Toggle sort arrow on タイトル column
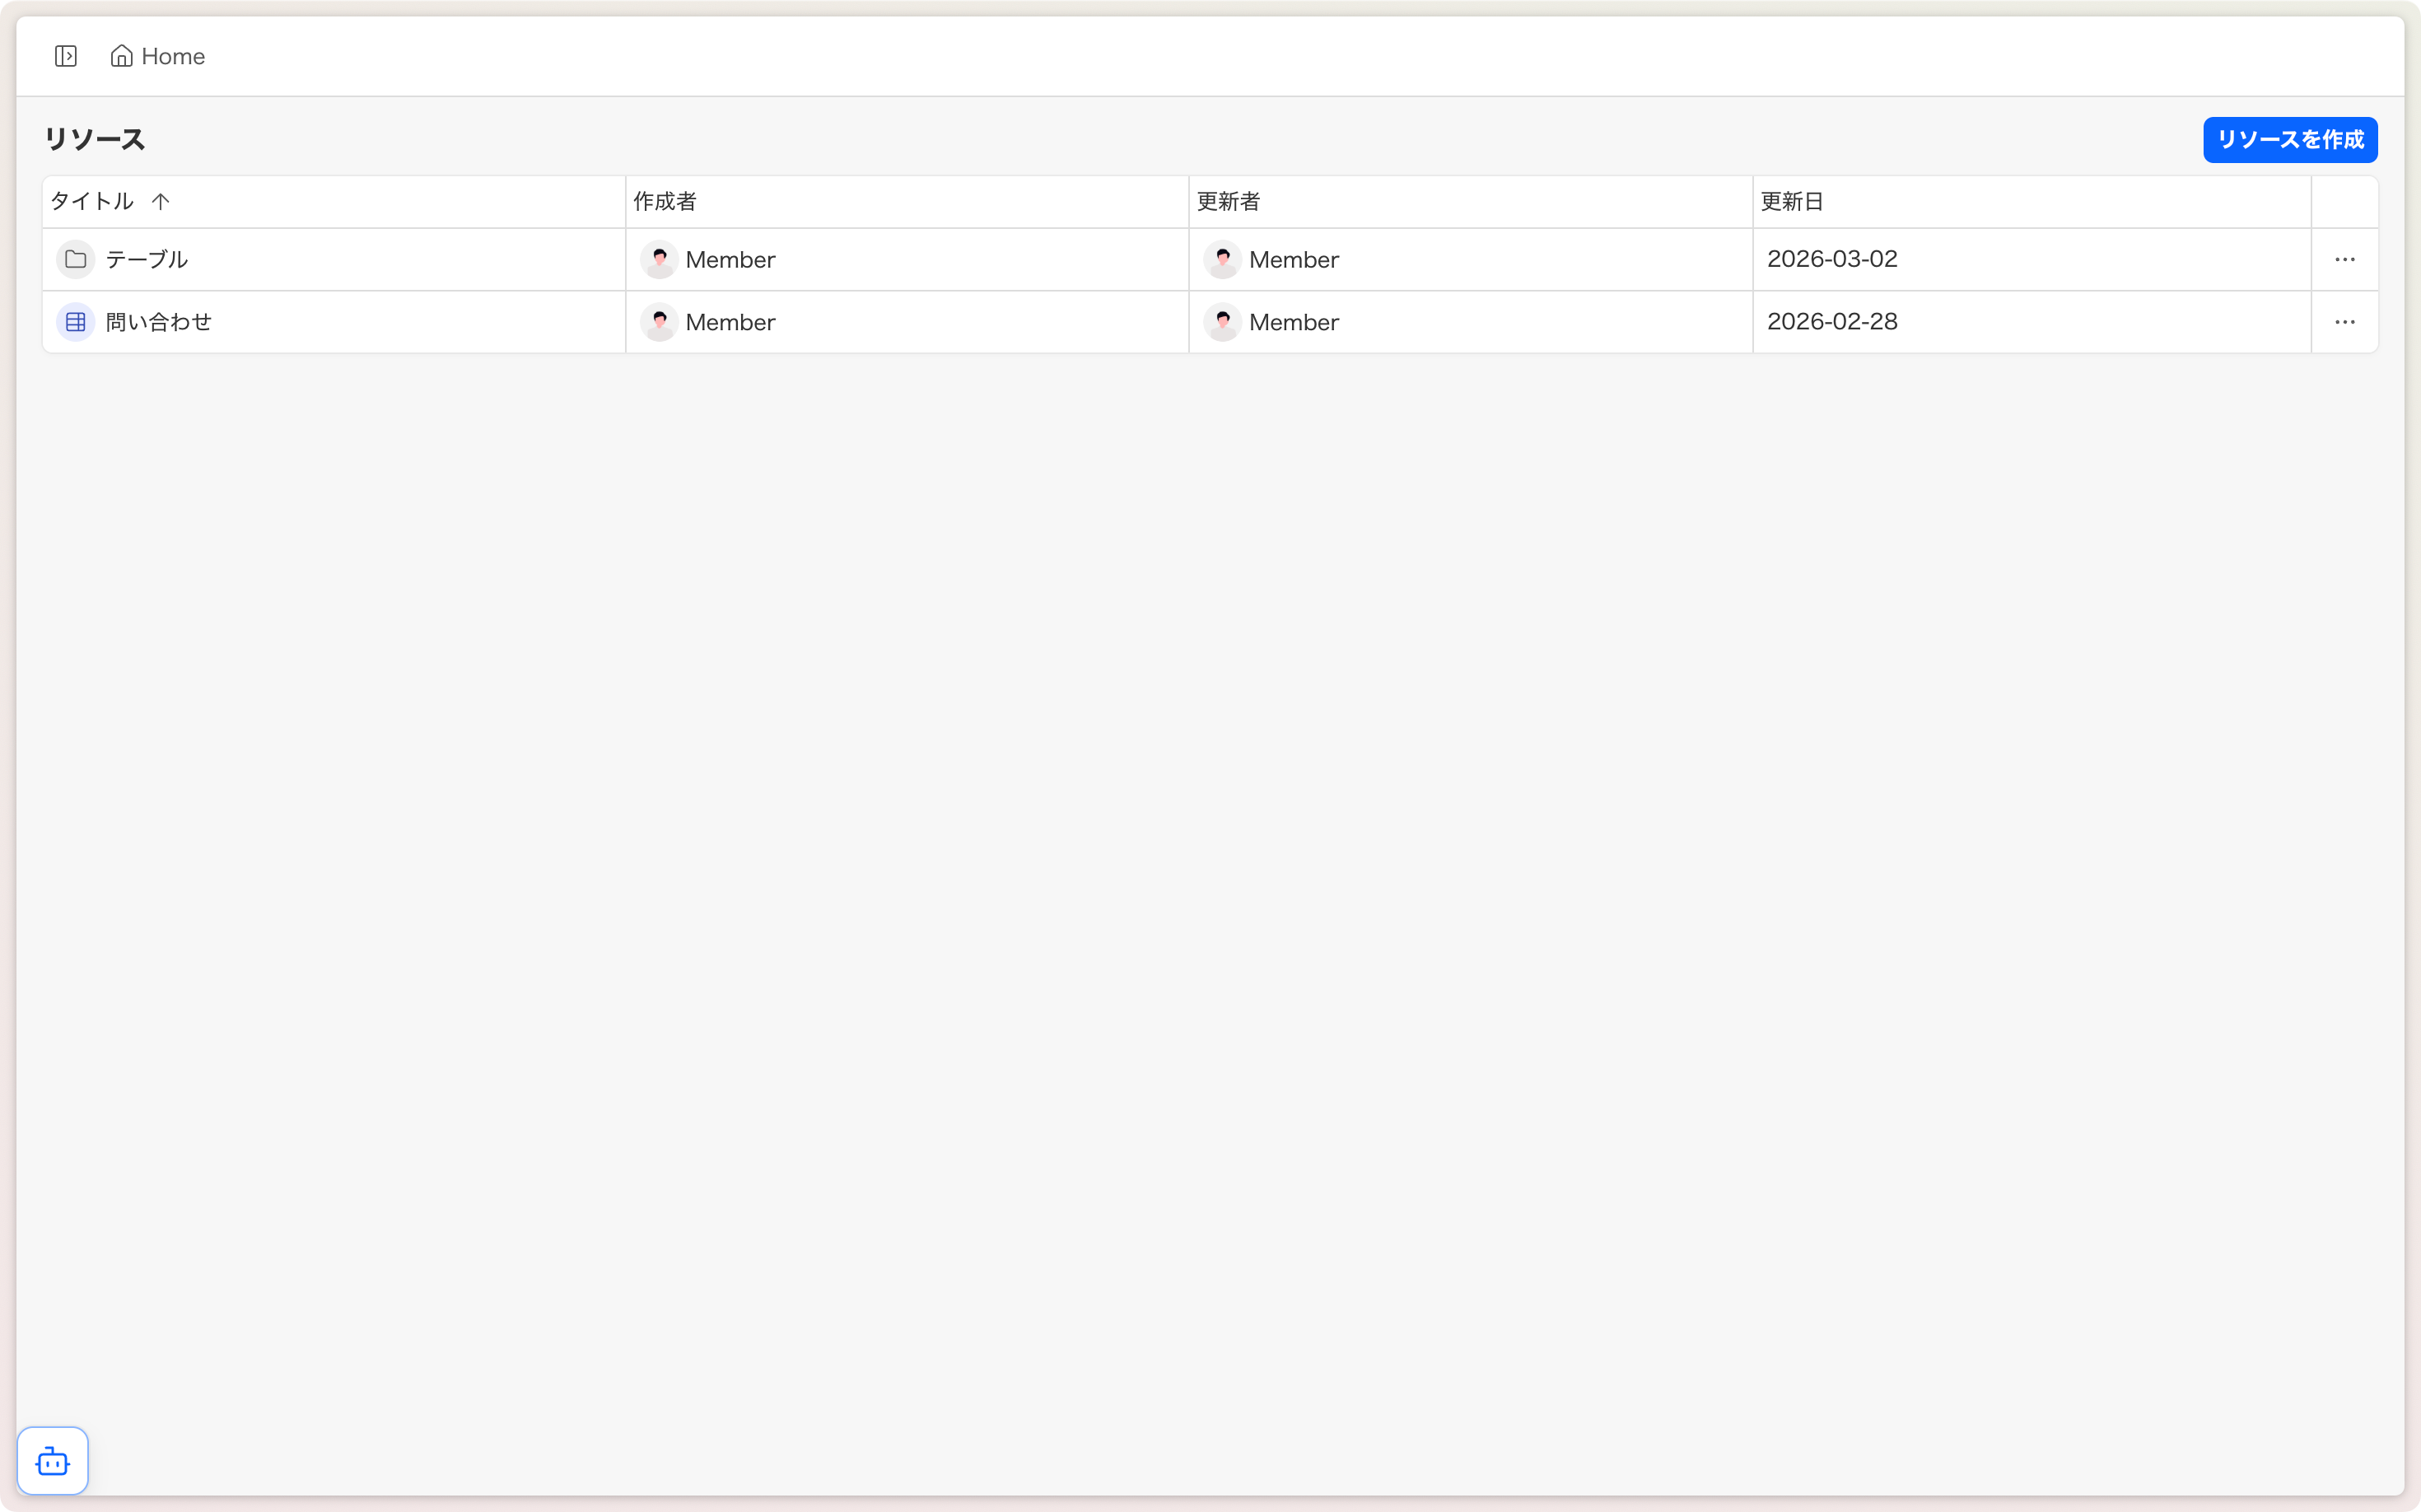The width and height of the screenshot is (2421, 1512). (161, 202)
